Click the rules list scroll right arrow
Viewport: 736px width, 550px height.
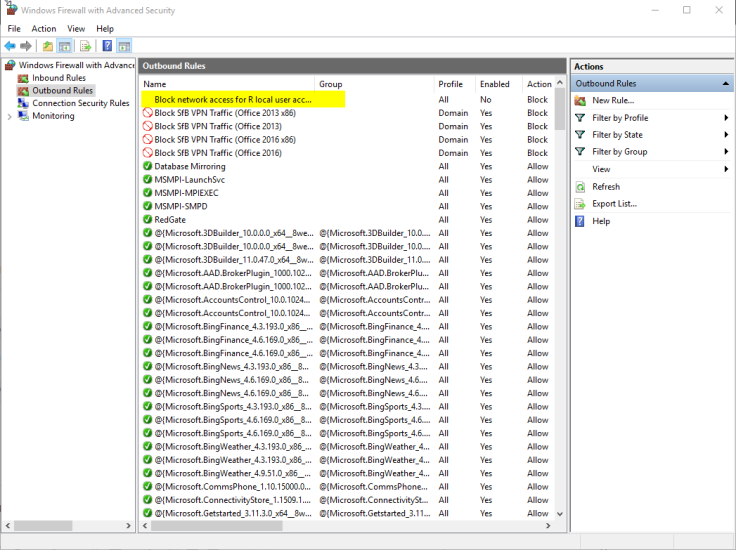(x=548, y=526)
